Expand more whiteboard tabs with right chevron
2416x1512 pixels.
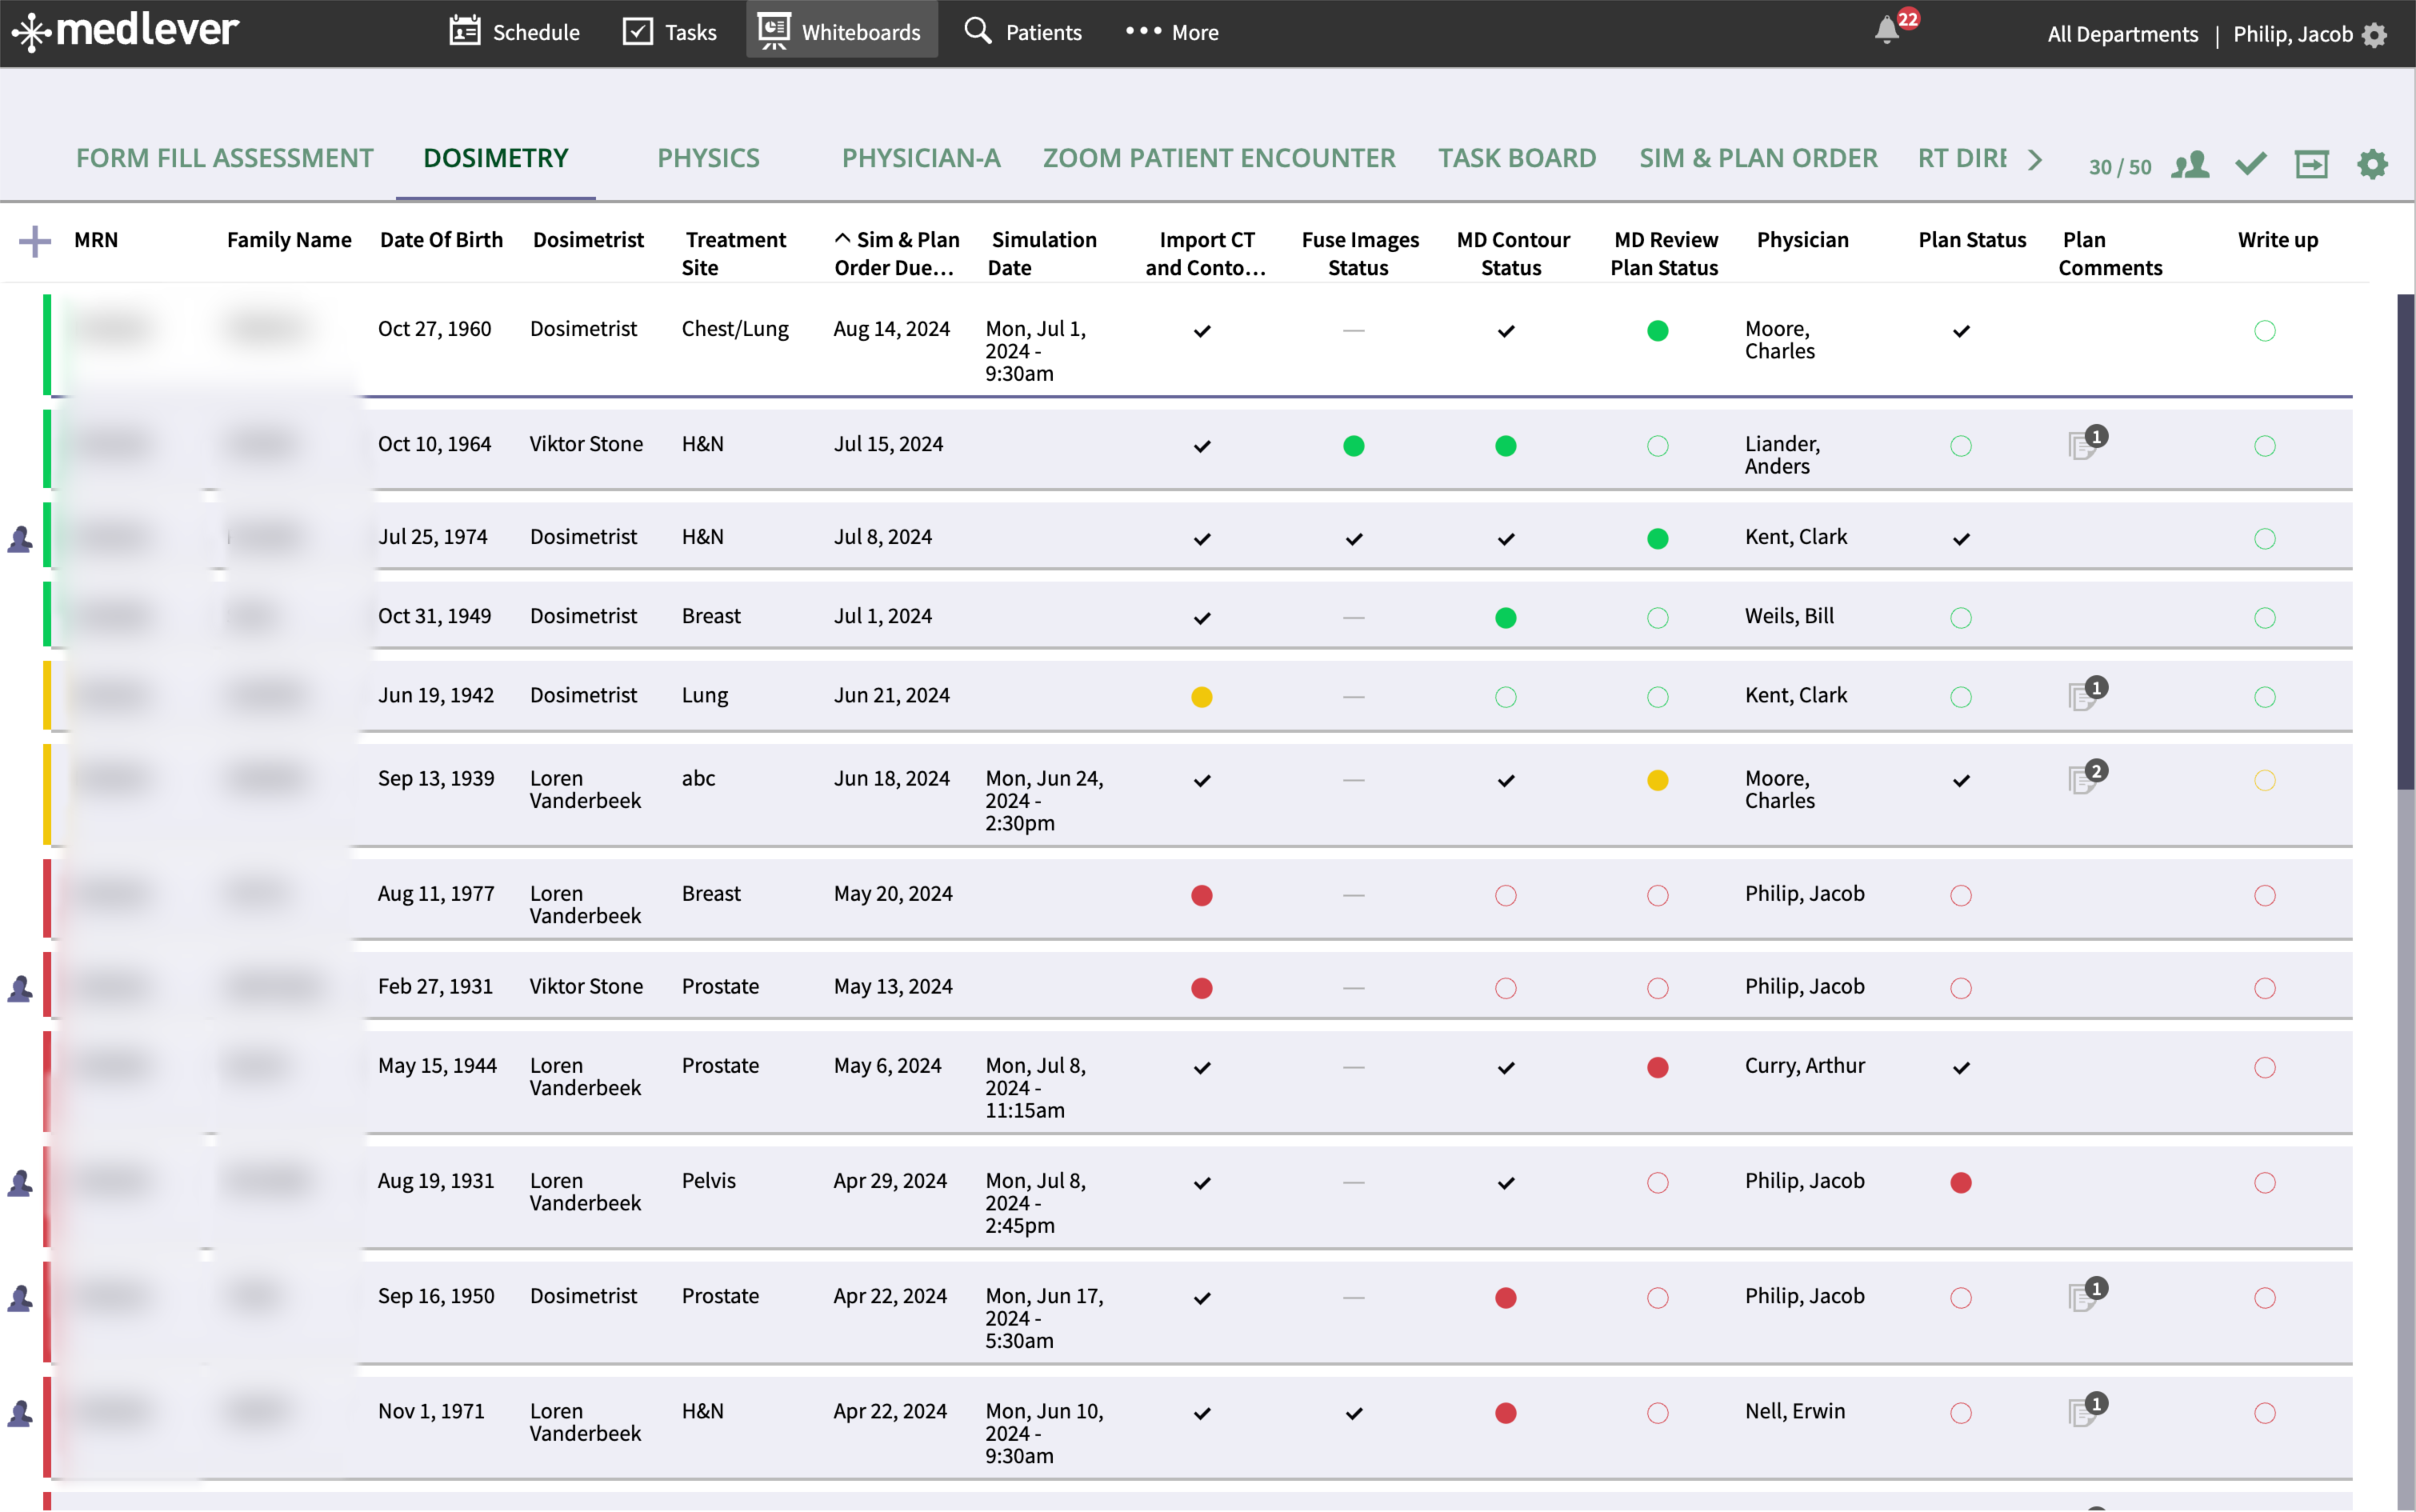pos(2035,160)
